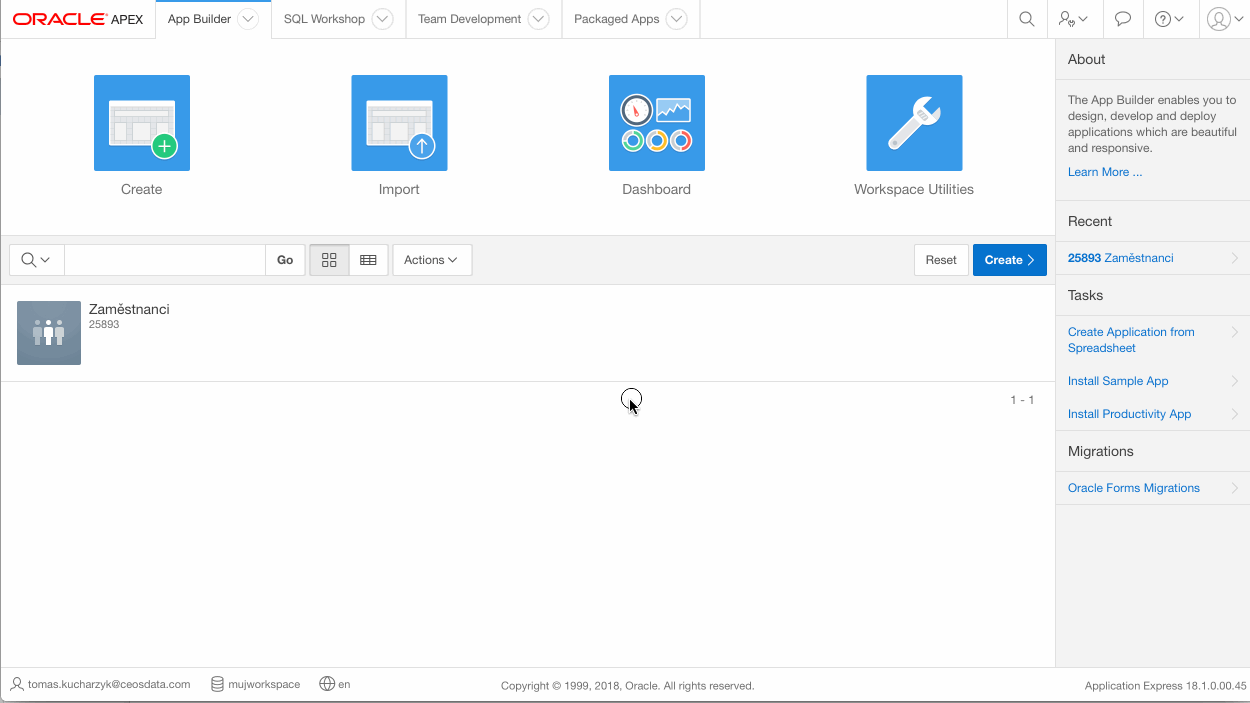Click the Reset button
1250x703 pixels.
point(940,260)
